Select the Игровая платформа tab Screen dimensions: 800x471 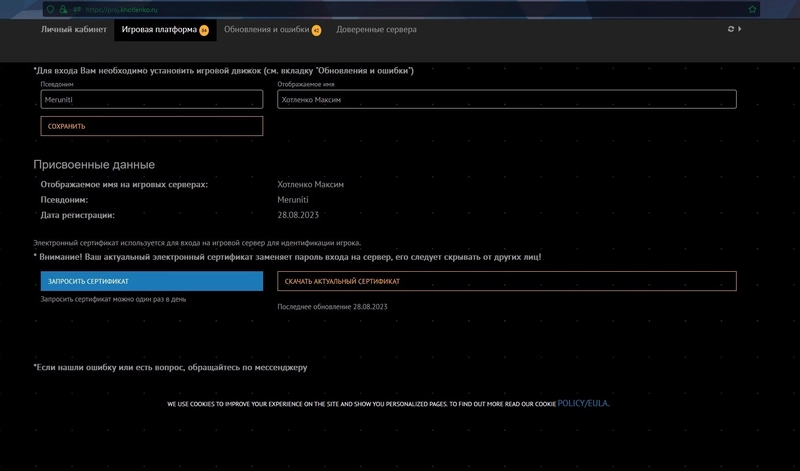[165, 30]
